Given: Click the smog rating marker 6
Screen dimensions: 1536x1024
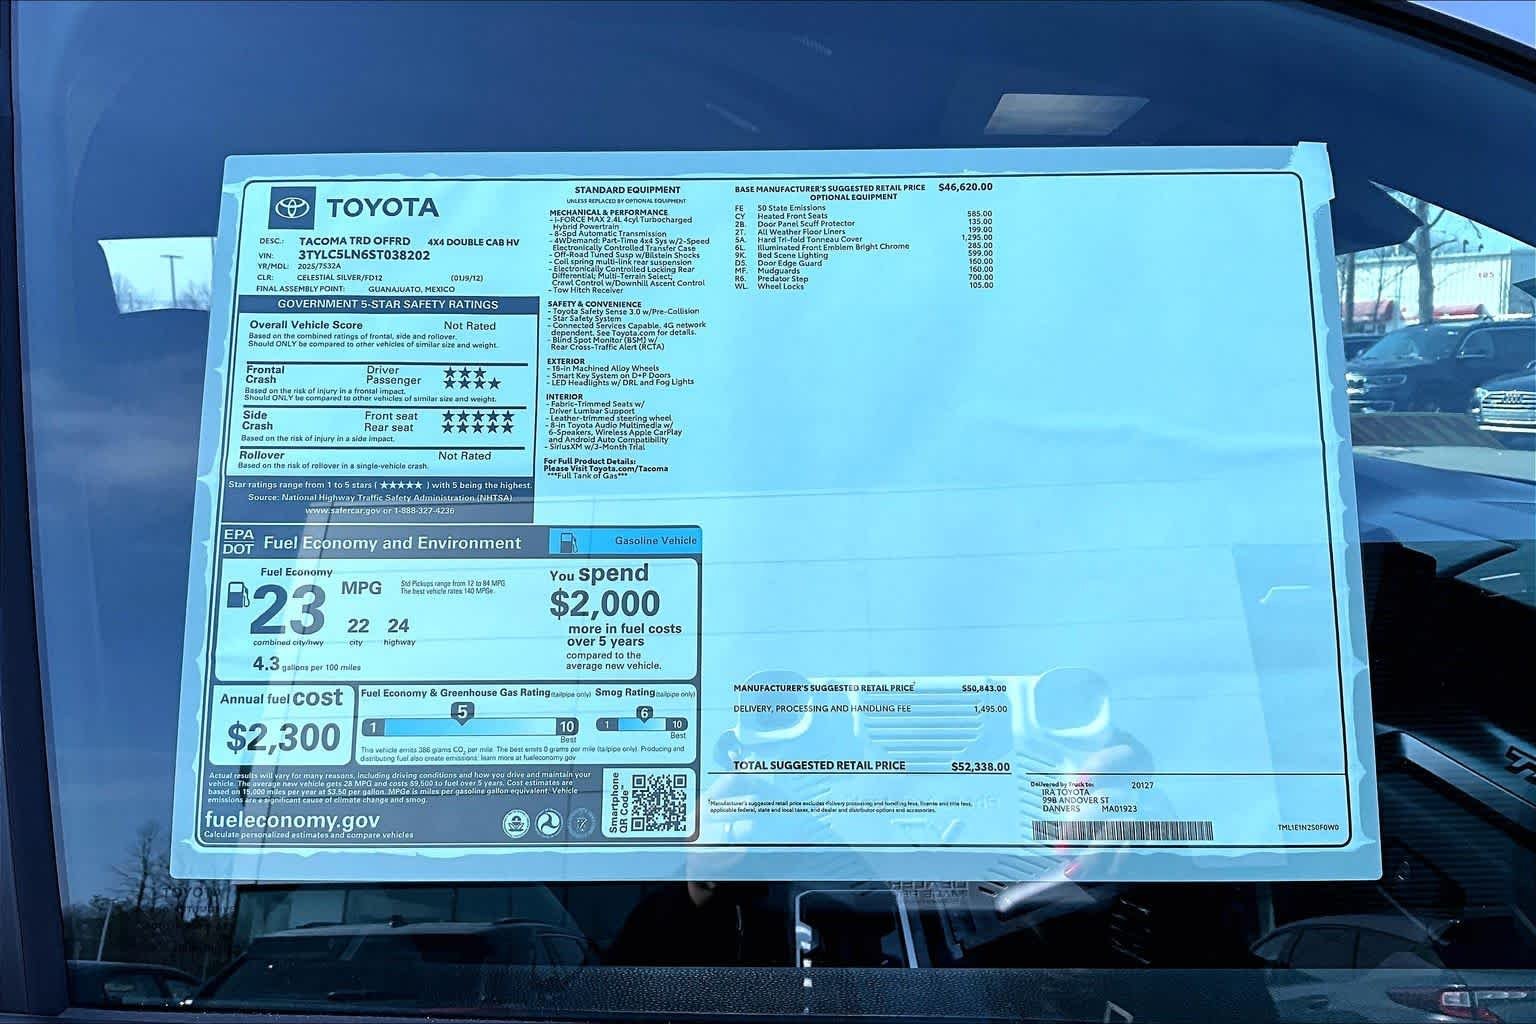Looking at the screenshot, I should tap(644, 713).
